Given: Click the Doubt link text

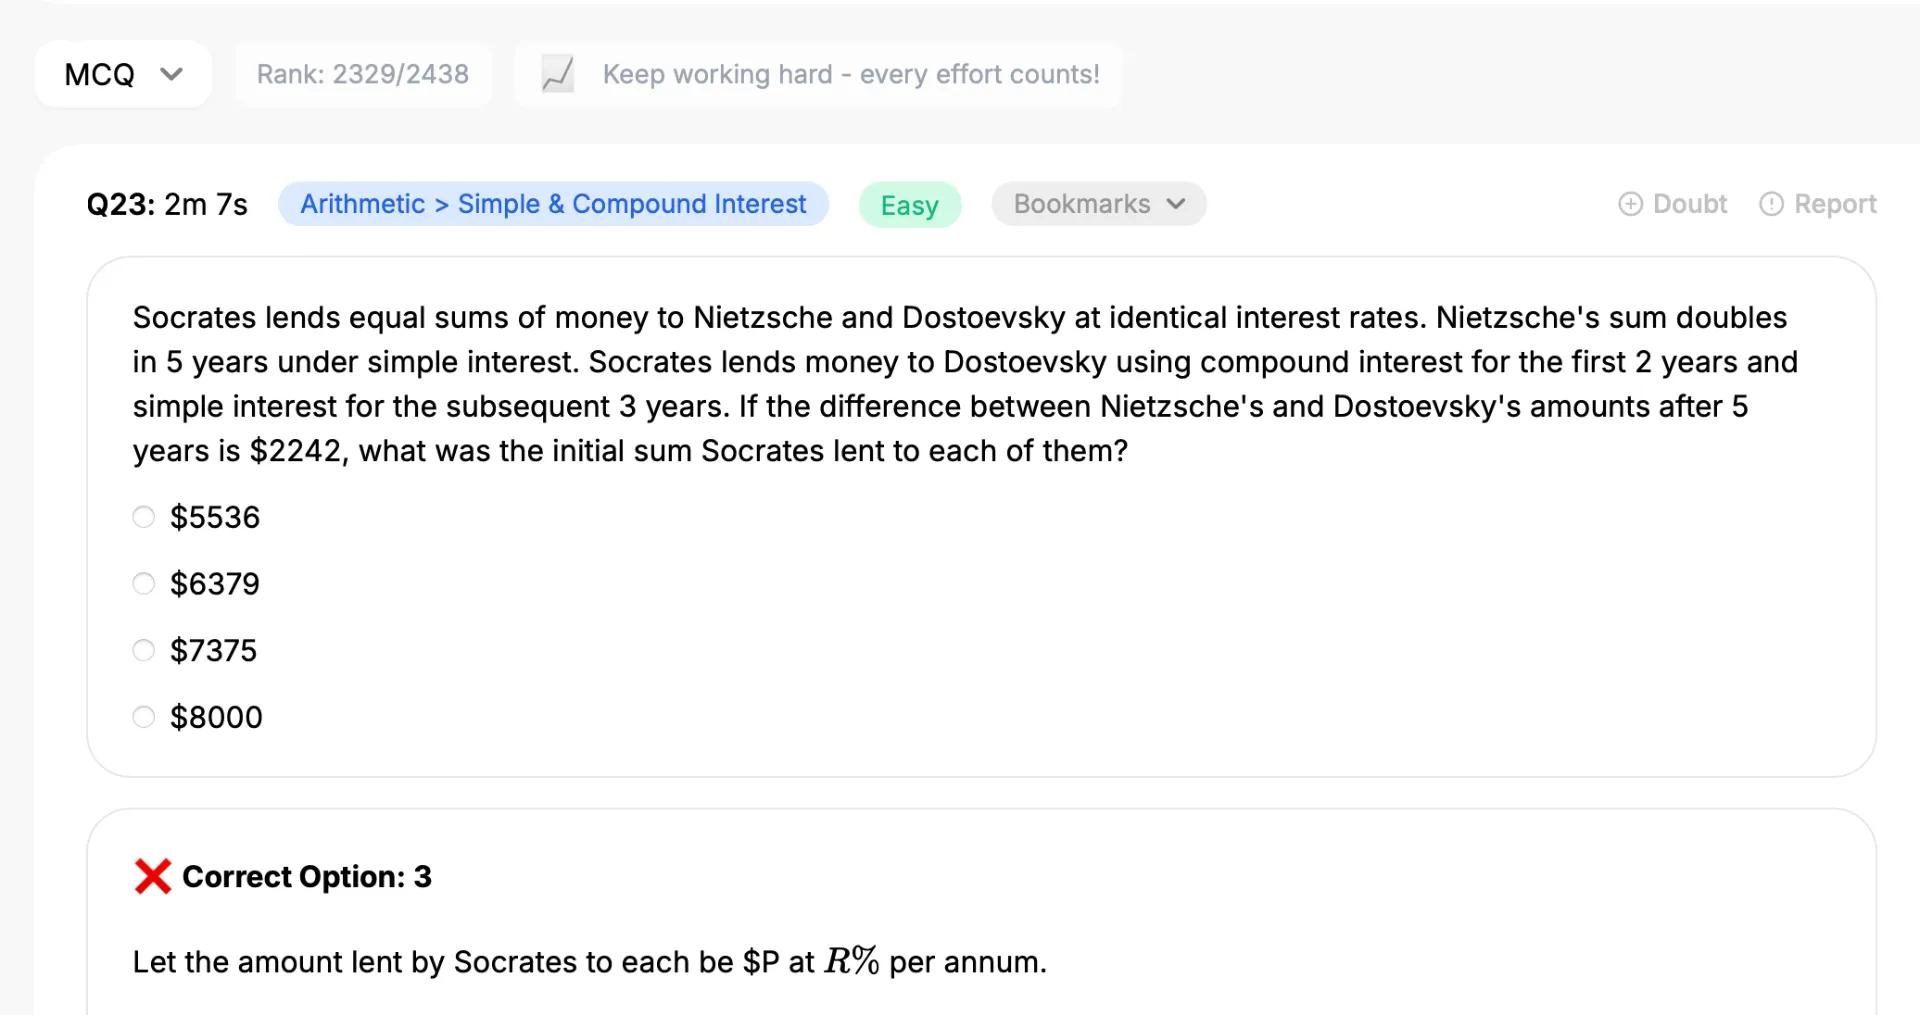Looking at the screenshot, I should point(1690,204).
